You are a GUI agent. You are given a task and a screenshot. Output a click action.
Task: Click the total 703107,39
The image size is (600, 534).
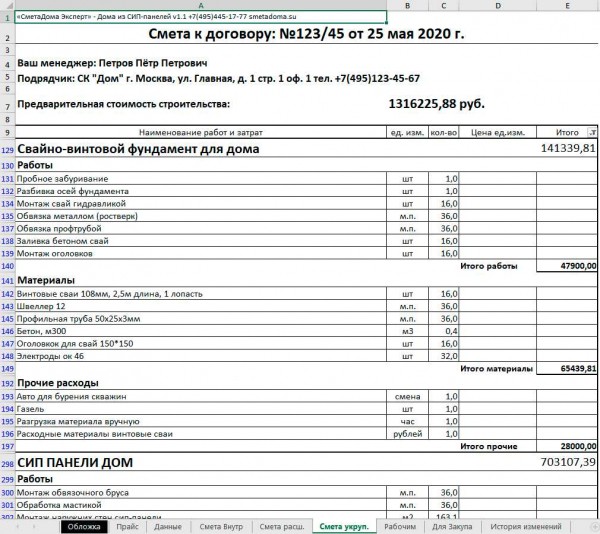coord(568,462)
